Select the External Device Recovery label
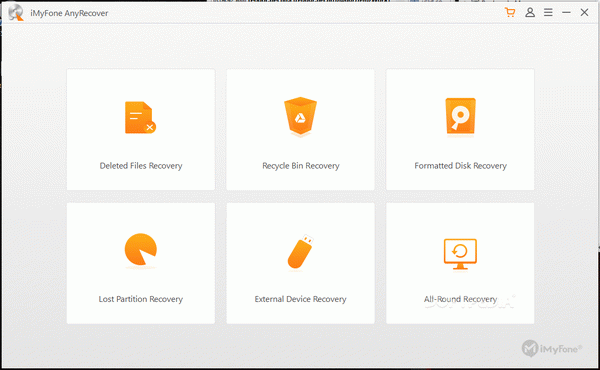The height and width of the screenshot is (370, 600). point(300,299)
